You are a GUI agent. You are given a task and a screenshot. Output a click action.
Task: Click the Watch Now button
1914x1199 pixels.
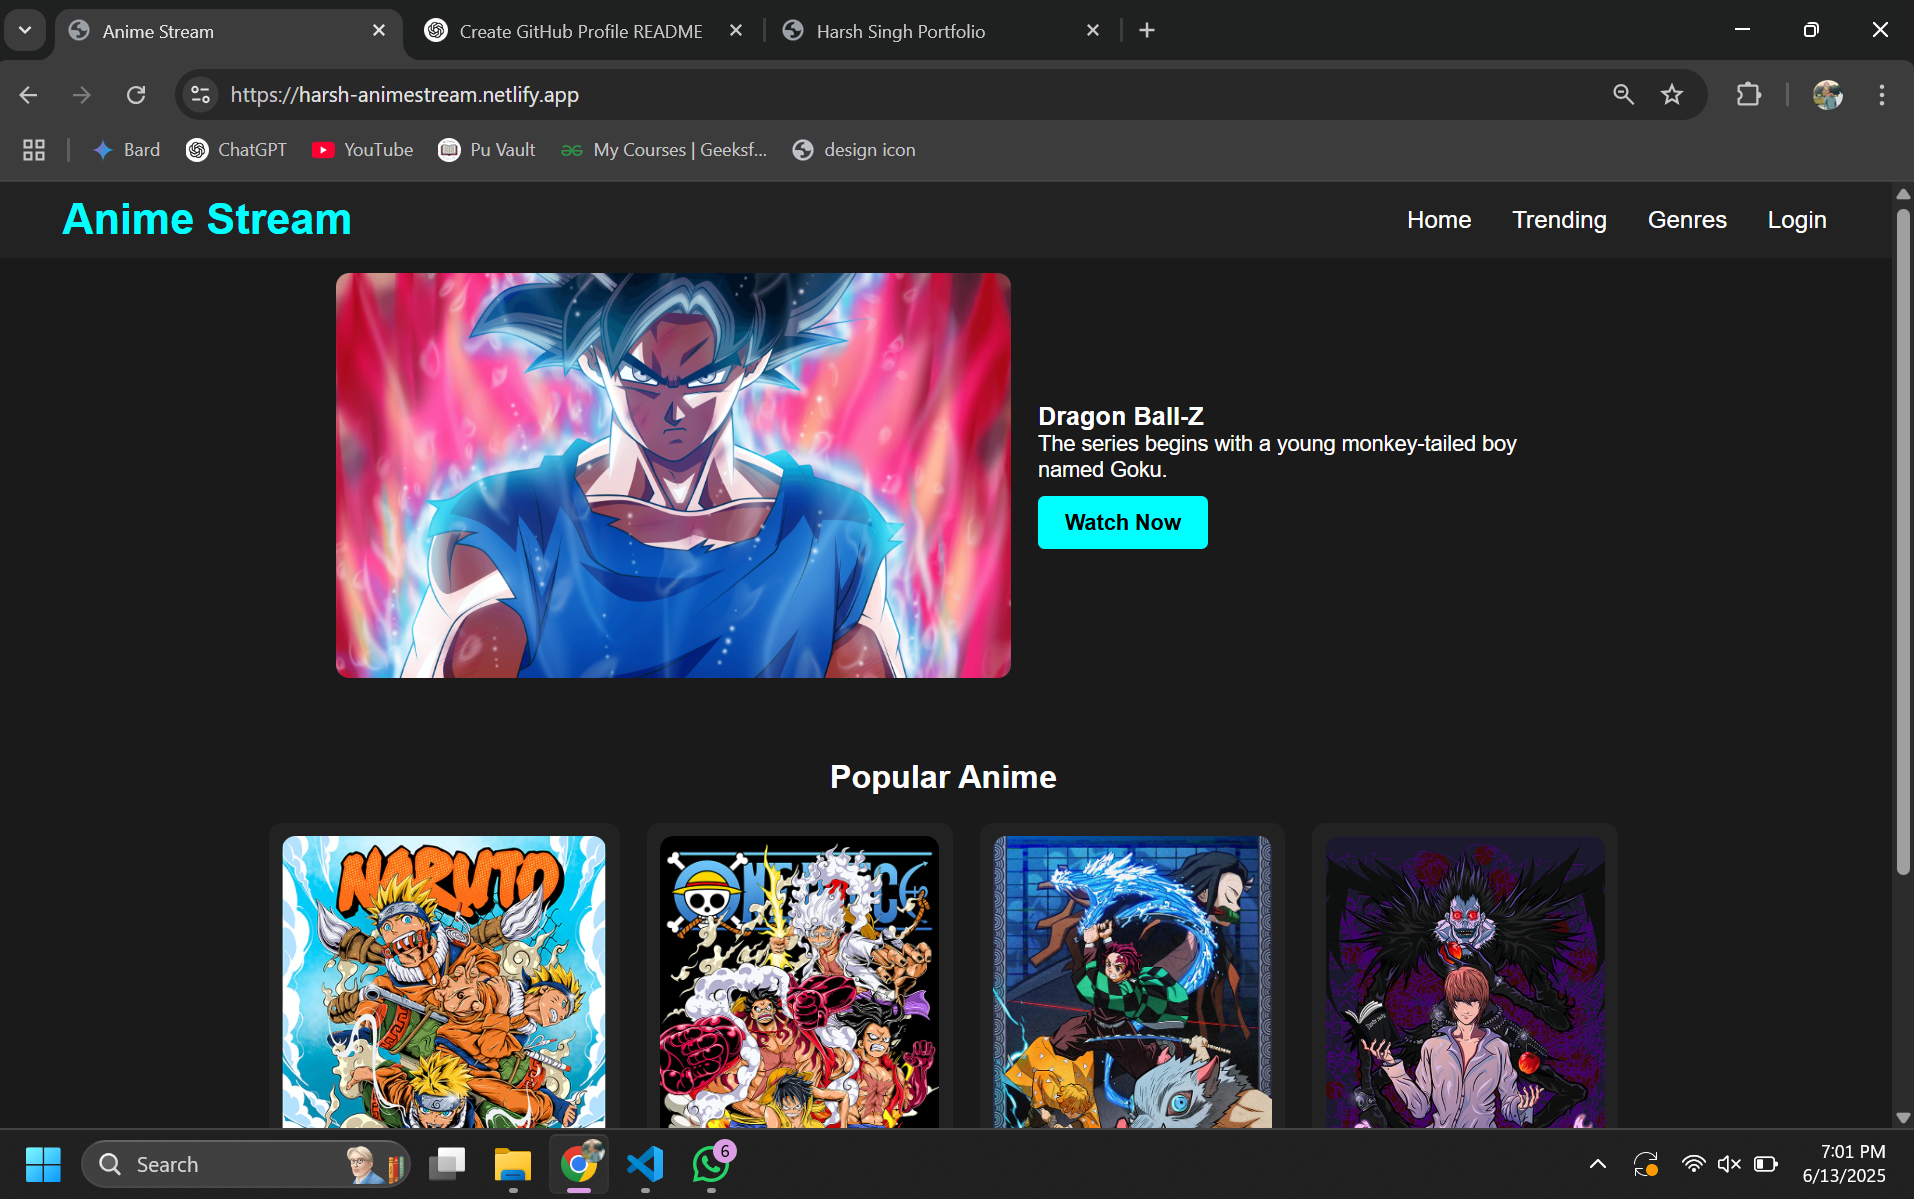point(1122,522)
